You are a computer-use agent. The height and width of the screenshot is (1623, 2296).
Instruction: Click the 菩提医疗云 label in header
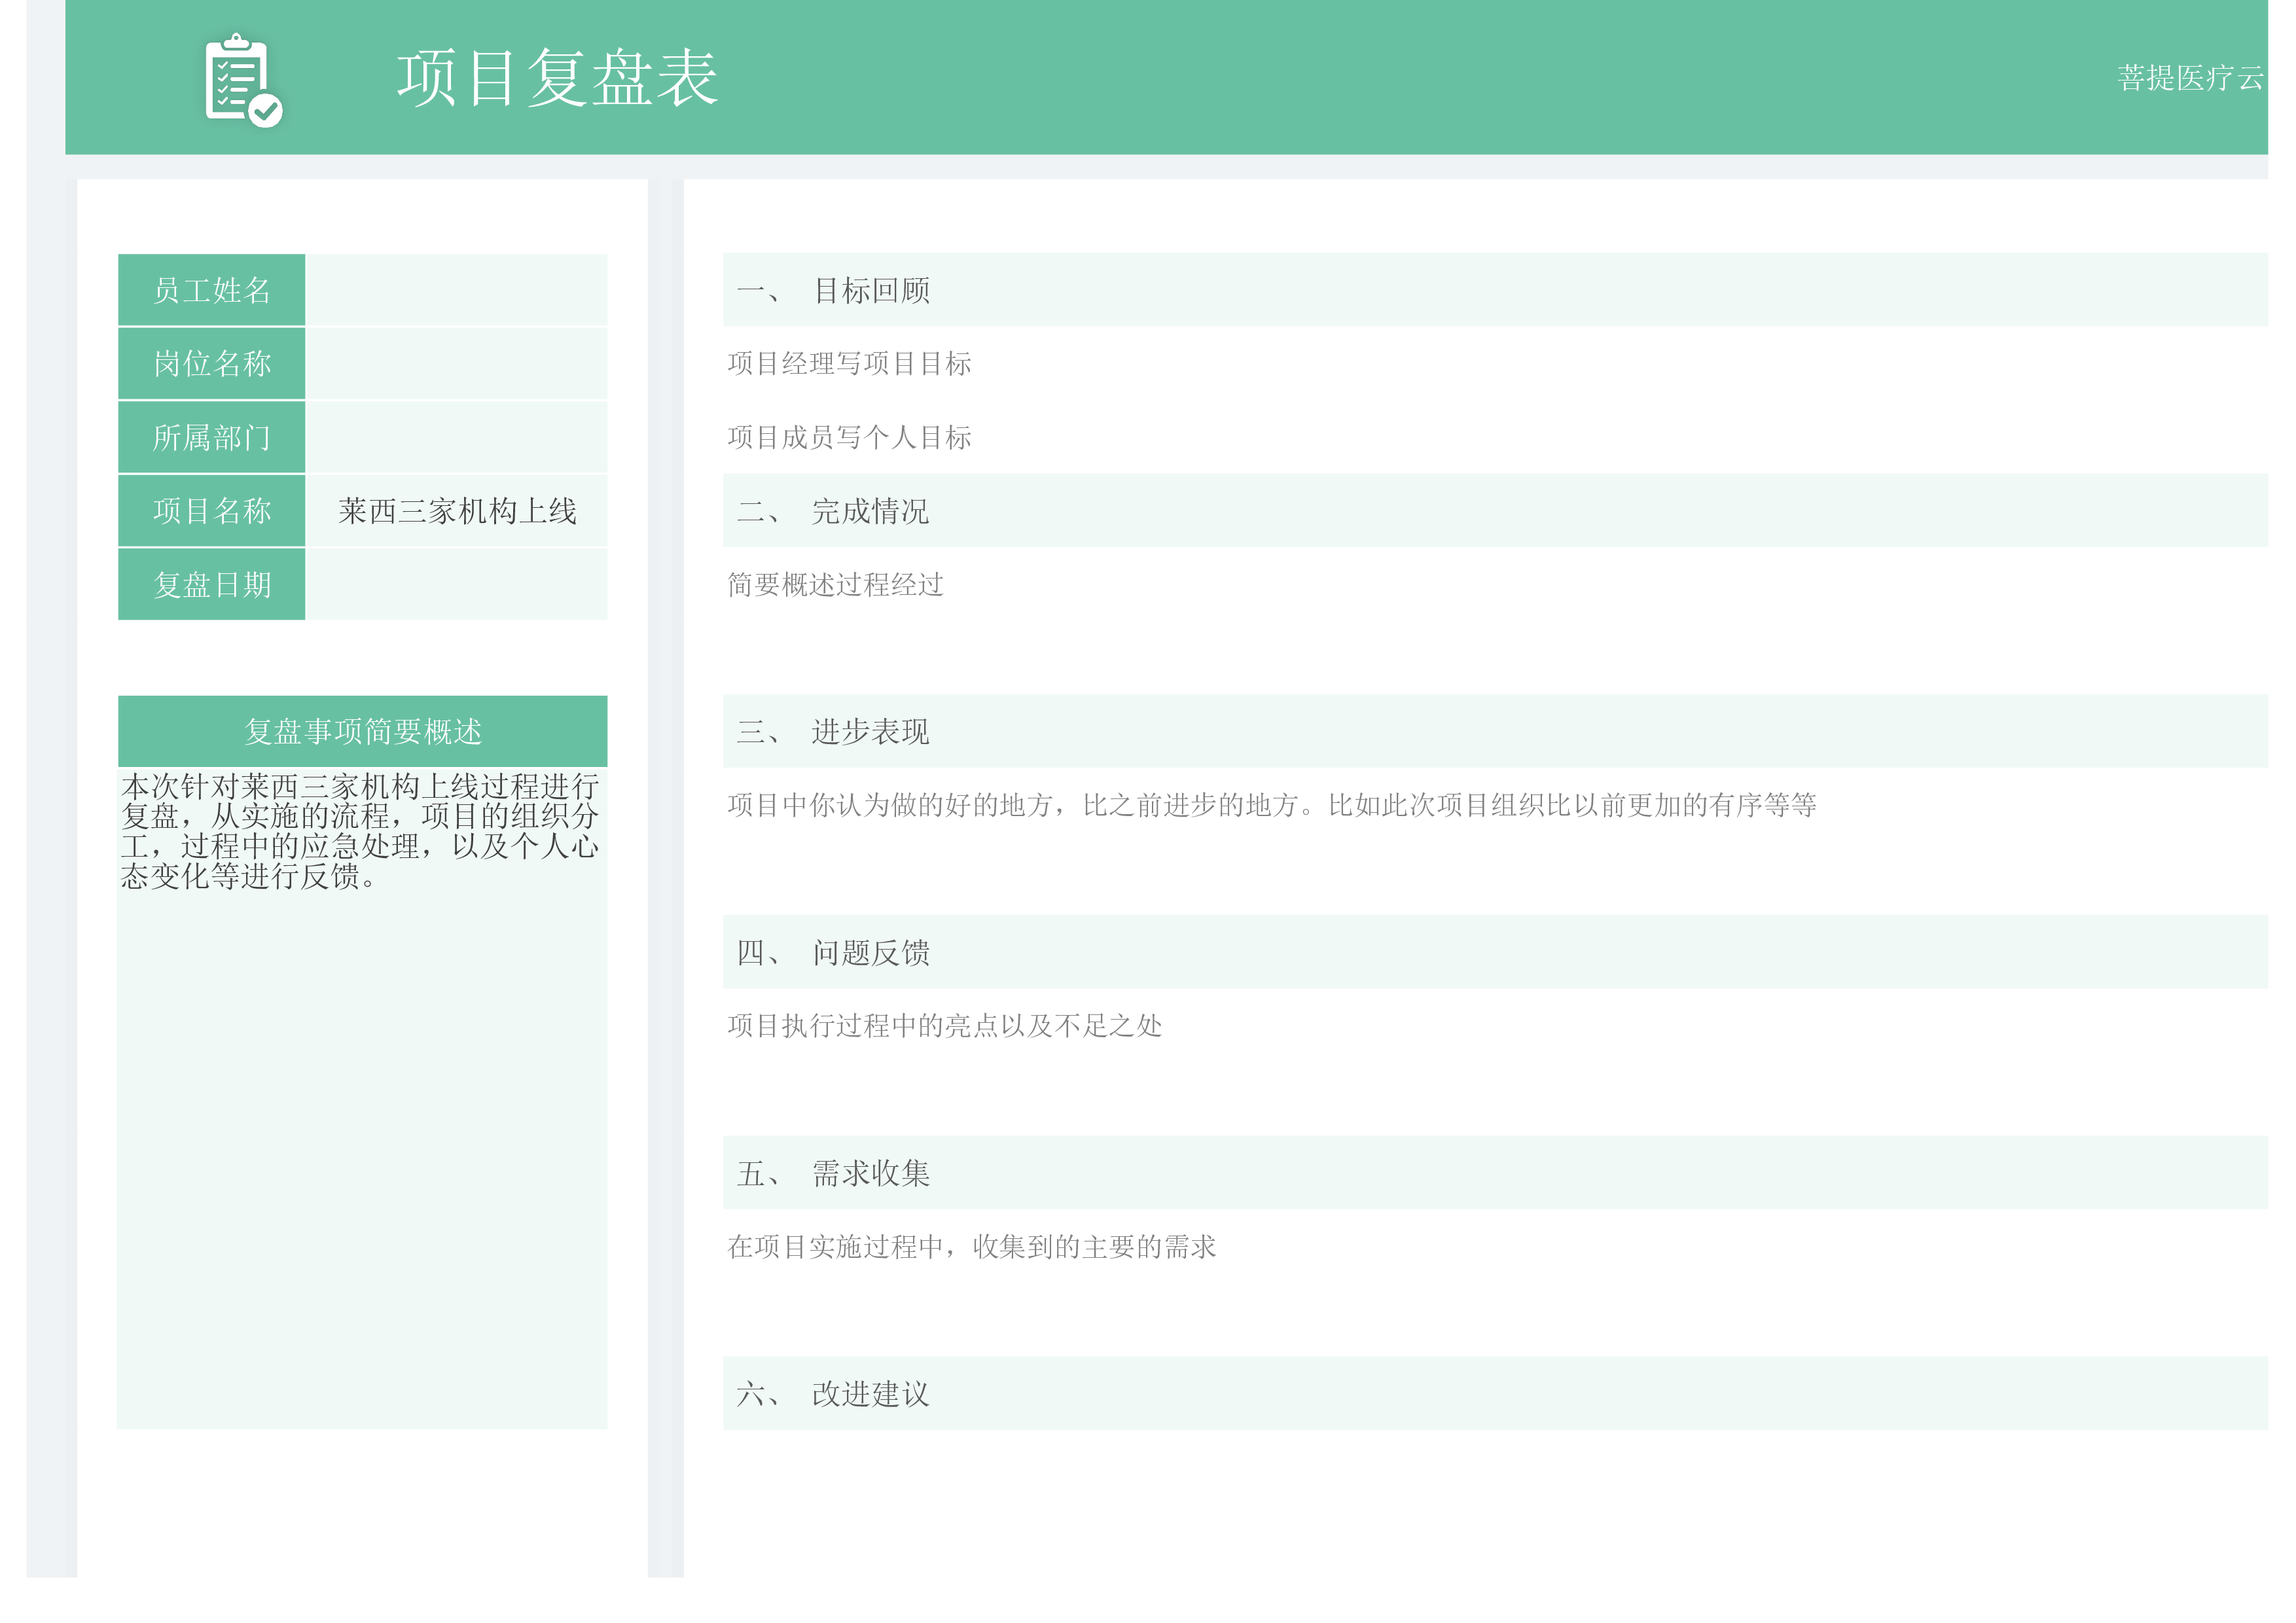point(2188,78)
